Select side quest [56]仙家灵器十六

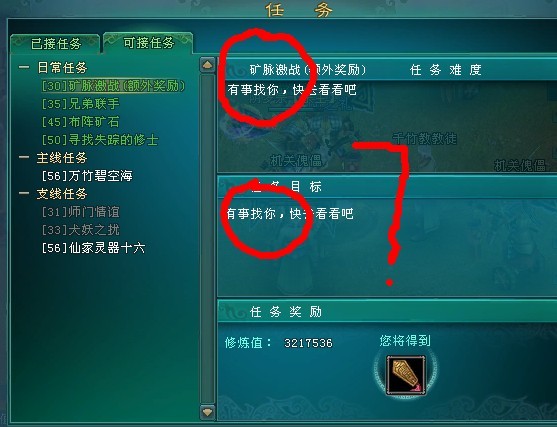point(93,248)
